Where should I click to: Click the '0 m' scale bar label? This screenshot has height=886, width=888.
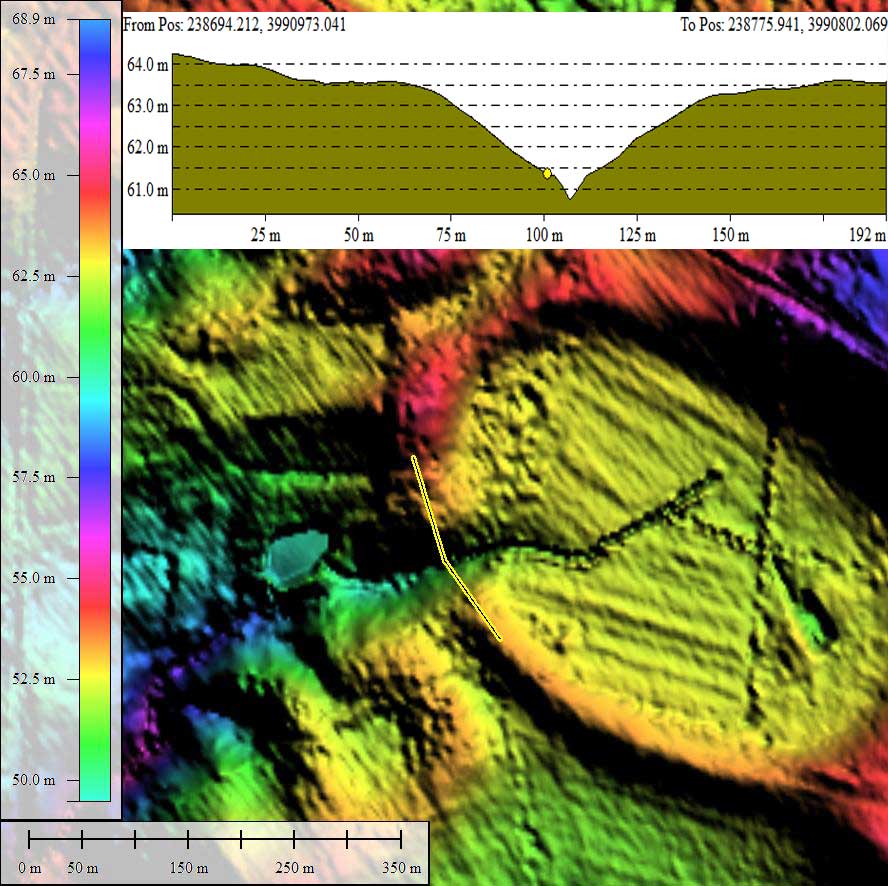tap(29, 867)
